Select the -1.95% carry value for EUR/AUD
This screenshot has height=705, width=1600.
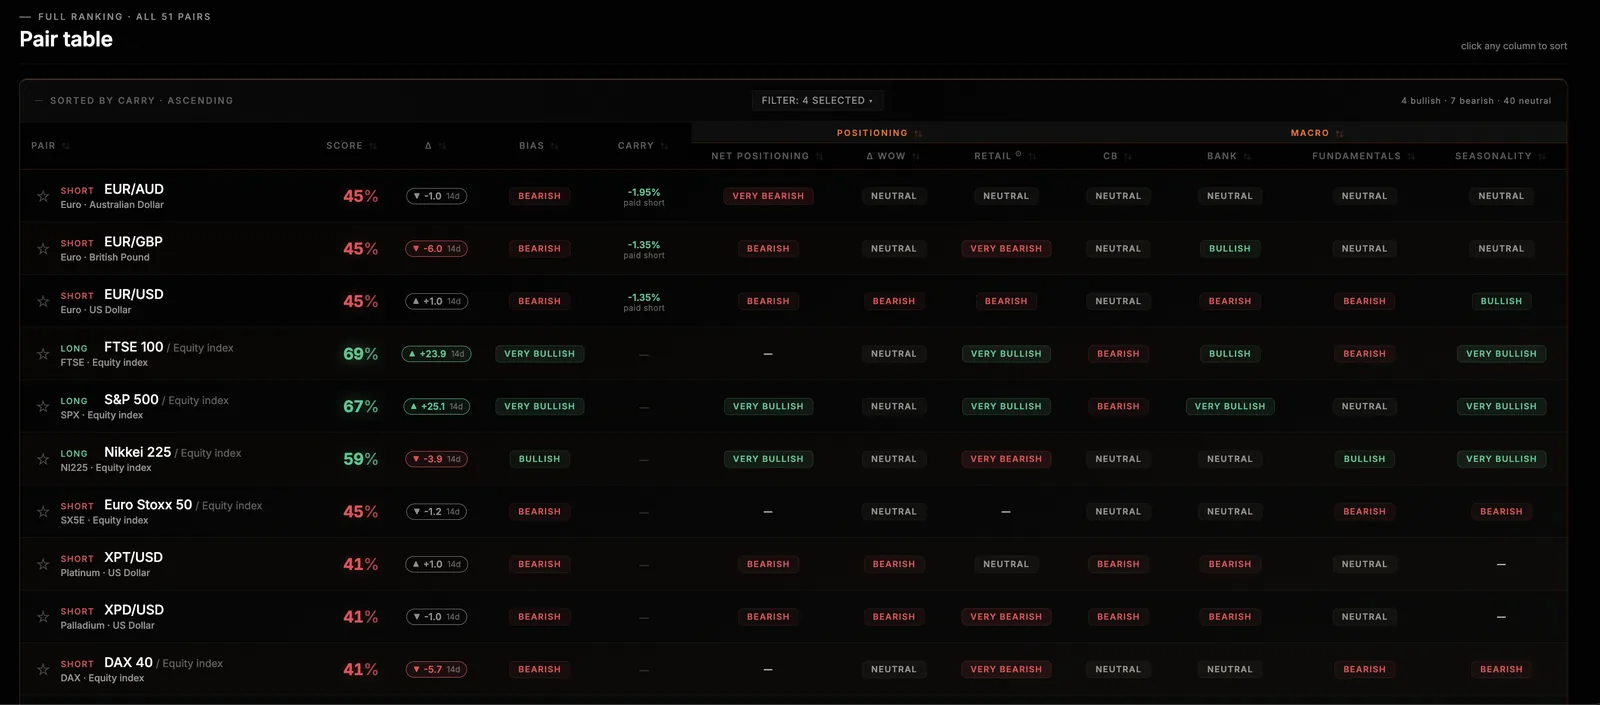[644, 192]
